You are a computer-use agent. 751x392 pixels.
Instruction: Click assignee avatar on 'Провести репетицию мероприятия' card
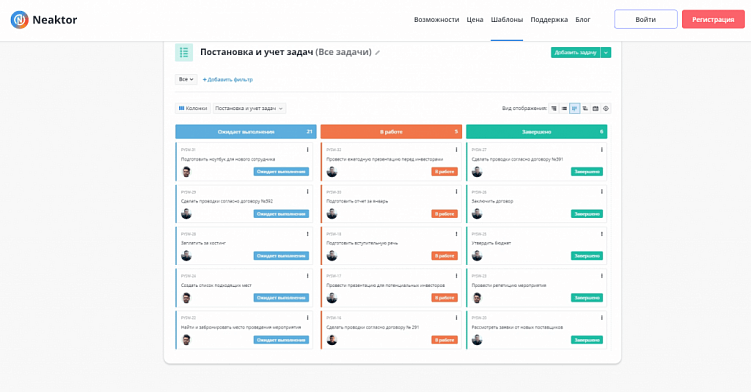[477, 298]
